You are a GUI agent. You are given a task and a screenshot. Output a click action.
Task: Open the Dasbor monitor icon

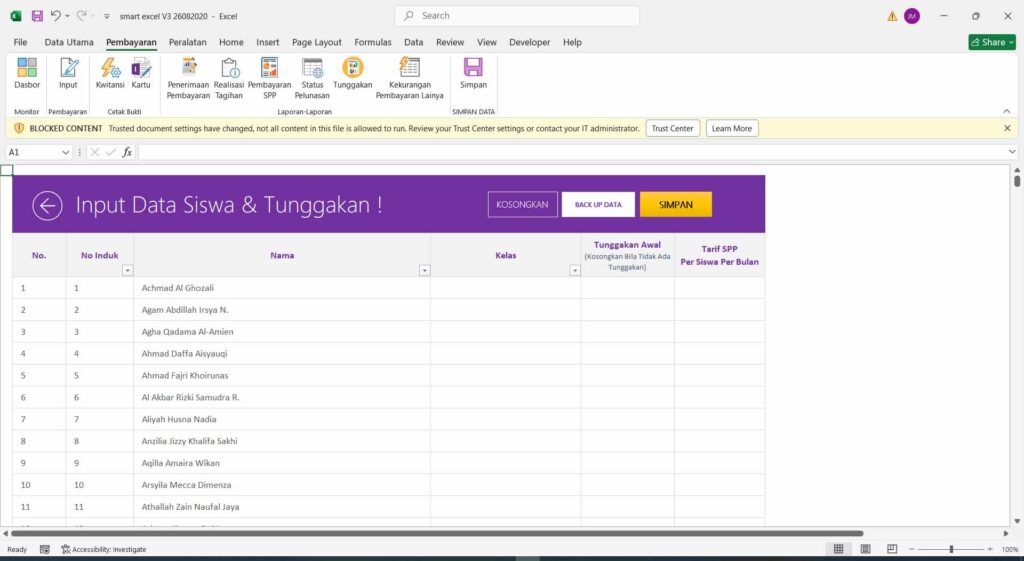27,73
